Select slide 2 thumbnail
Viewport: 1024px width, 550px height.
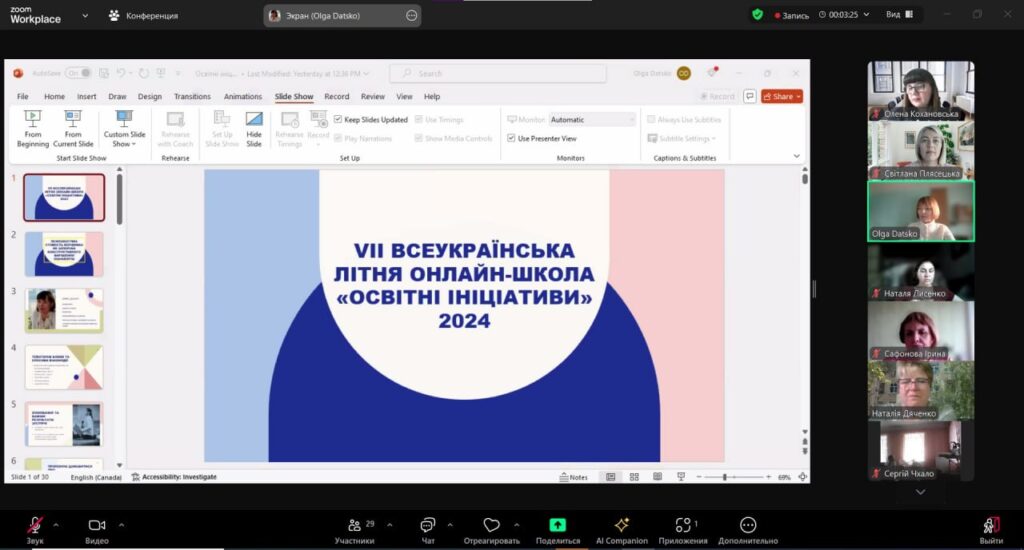(64, 254)
